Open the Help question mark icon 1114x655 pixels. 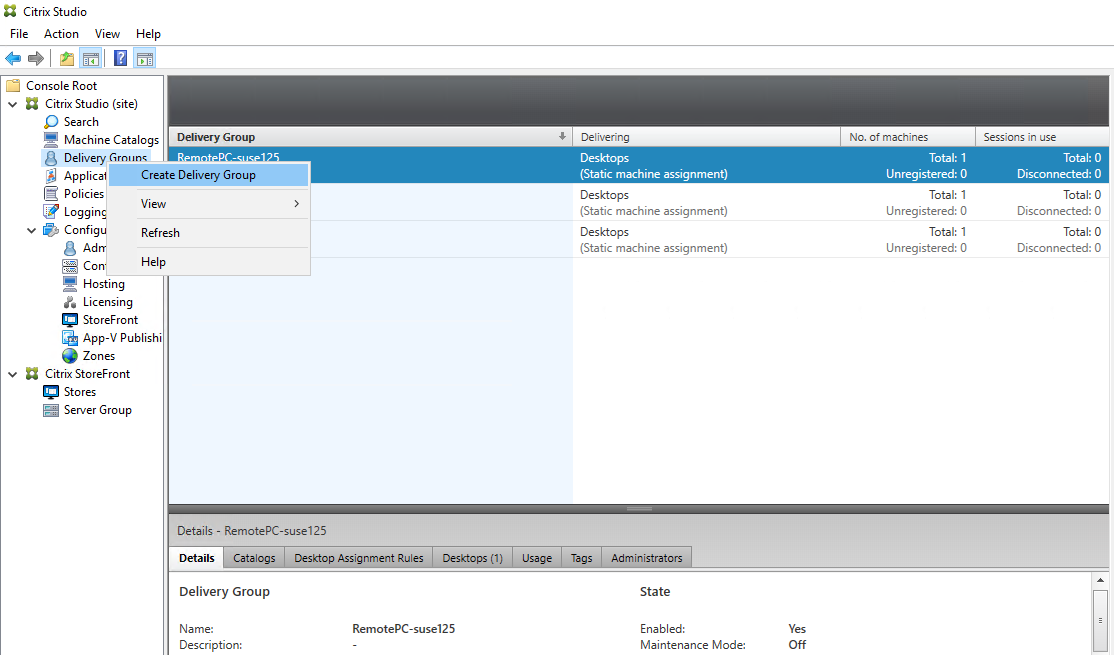point(120,57)
